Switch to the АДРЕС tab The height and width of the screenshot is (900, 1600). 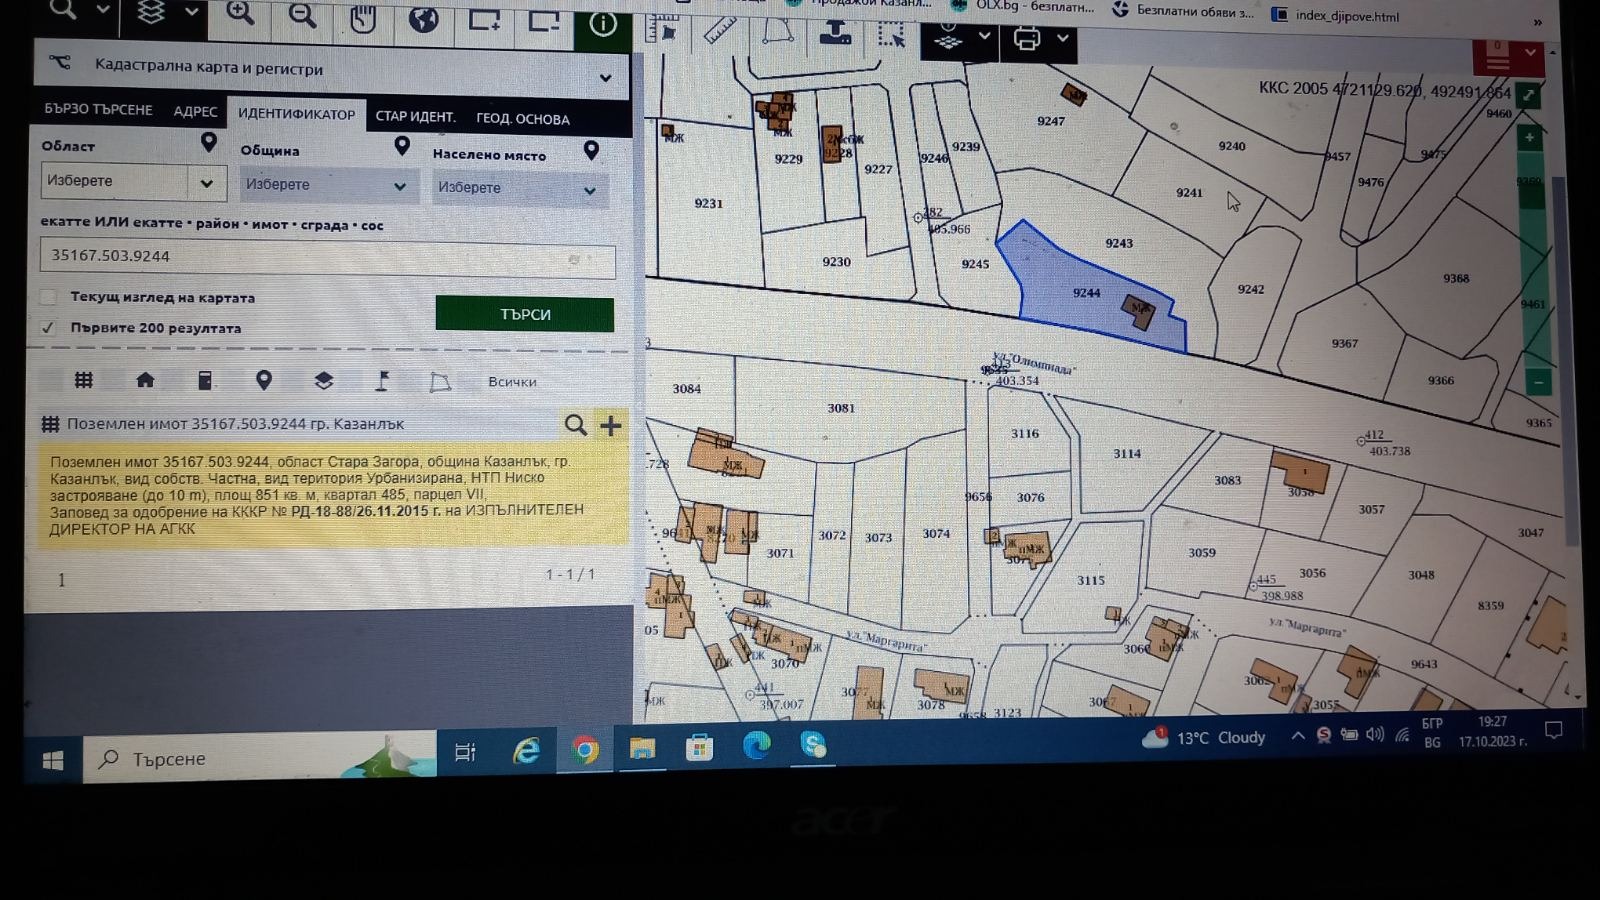click(195, 111)
